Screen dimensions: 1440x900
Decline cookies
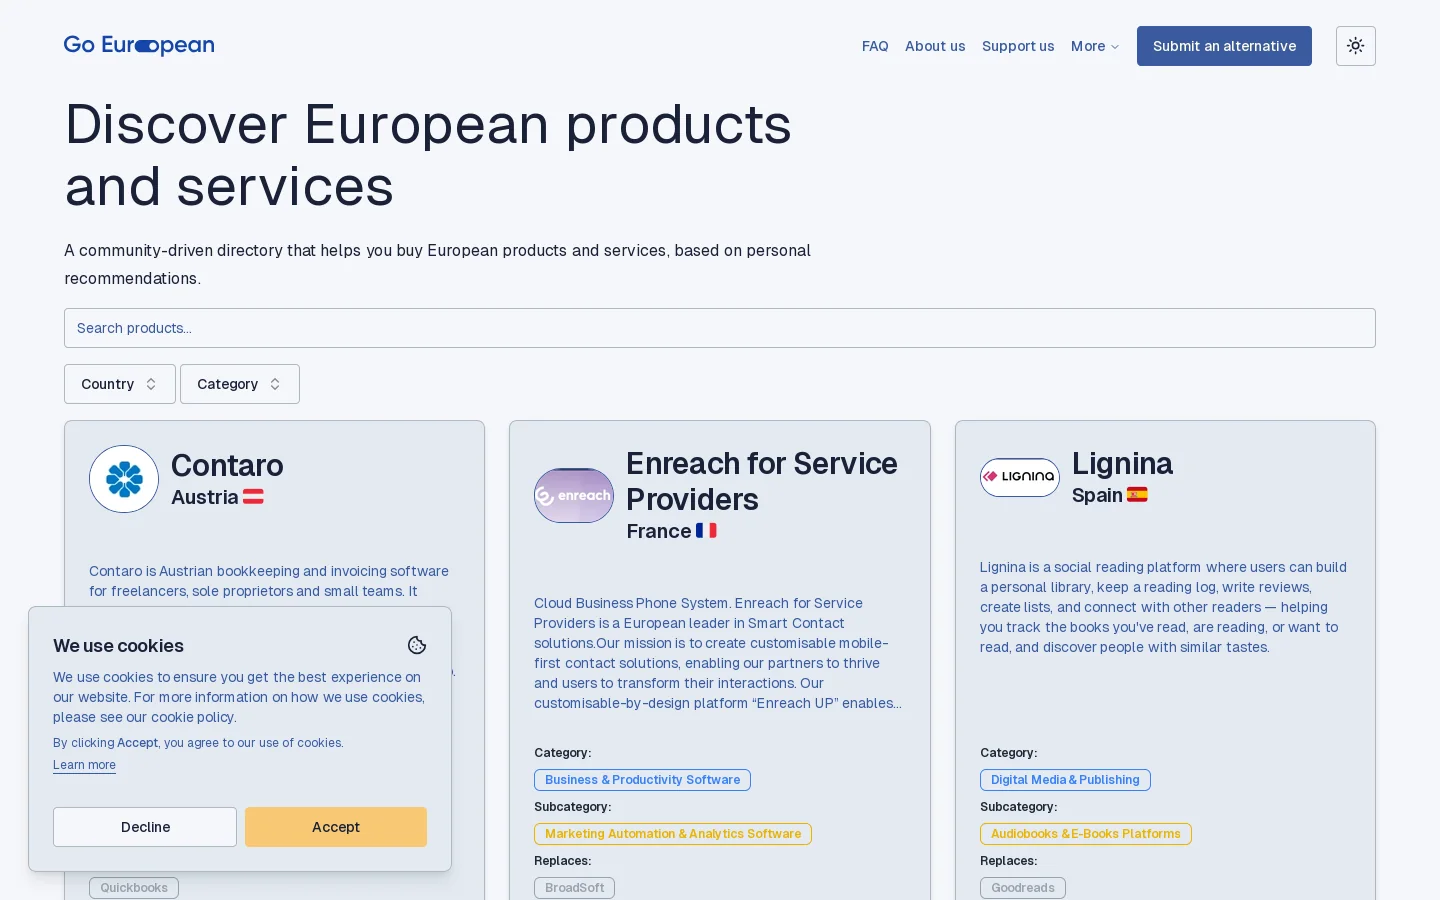pyautogui.click(x=145, y=827)
